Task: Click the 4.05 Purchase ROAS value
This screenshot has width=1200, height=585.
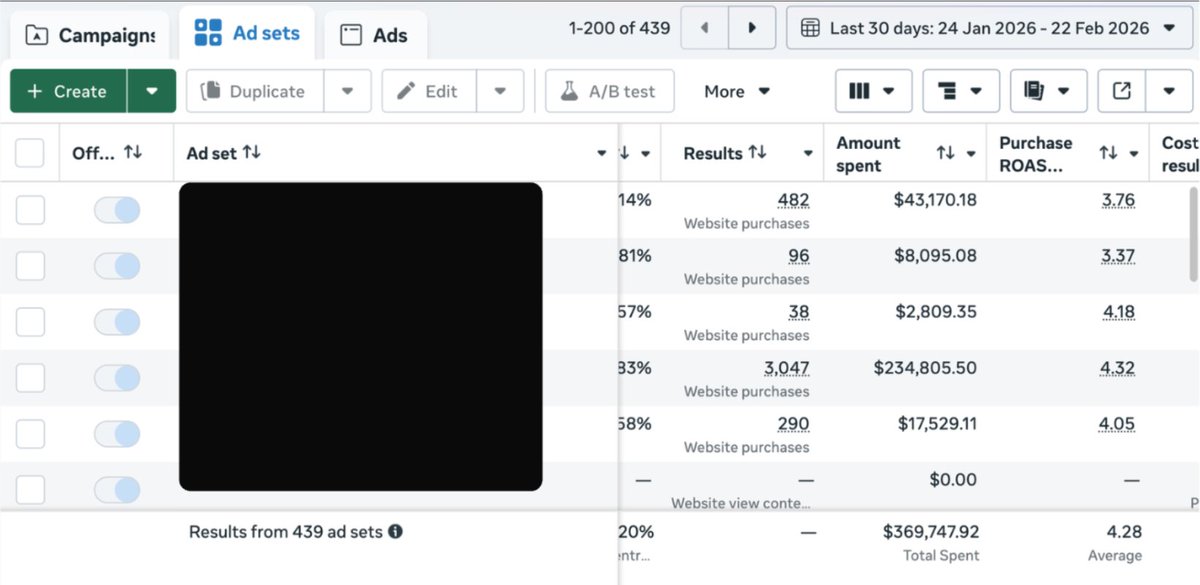Action: point(1117,424)
